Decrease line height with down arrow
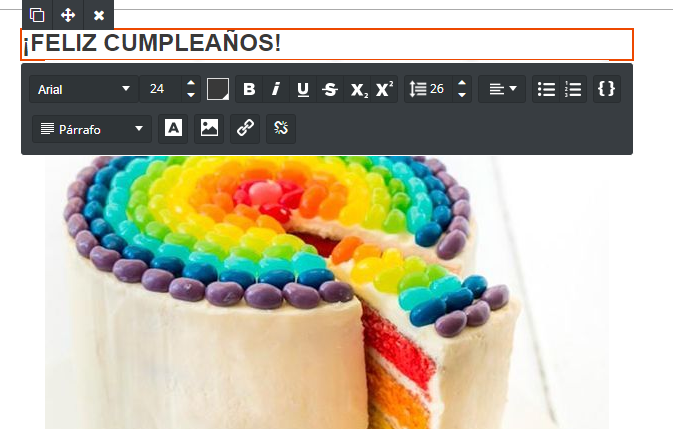Screen dimensions: 673x429 (x=462, y=95)
